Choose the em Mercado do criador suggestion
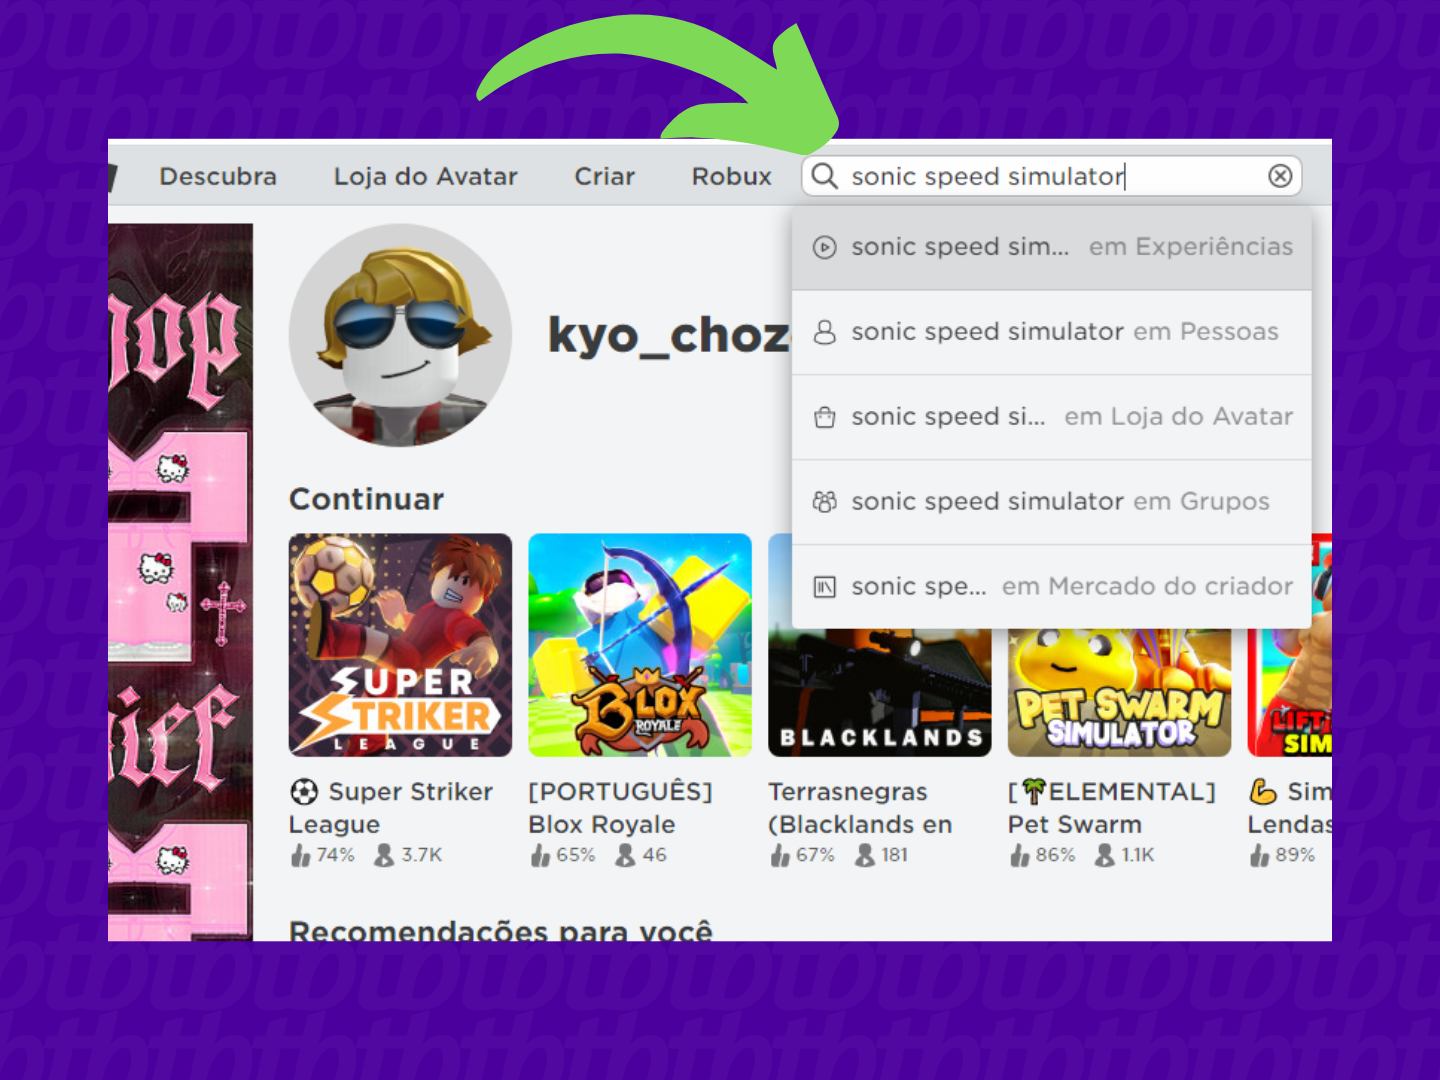Viewport: 1440px width, 1080px height. pyautogui.click(x=1051, y=587)
